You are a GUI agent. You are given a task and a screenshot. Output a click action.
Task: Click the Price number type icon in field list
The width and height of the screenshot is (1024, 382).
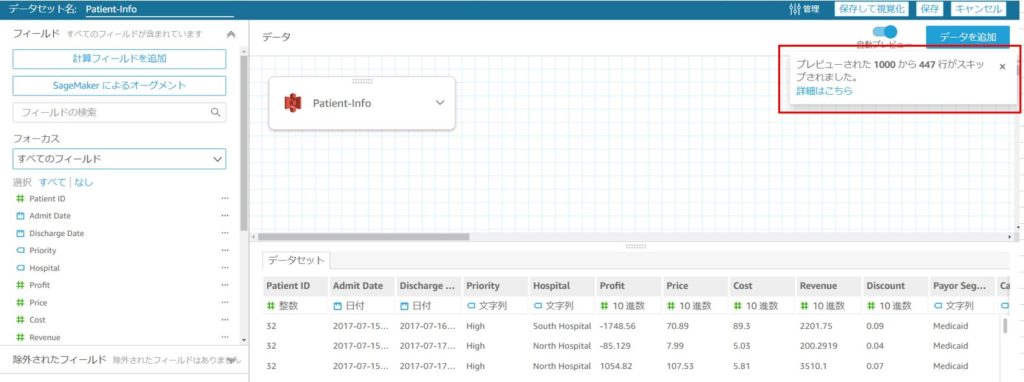pyautogui.click(x=20, y=302)
